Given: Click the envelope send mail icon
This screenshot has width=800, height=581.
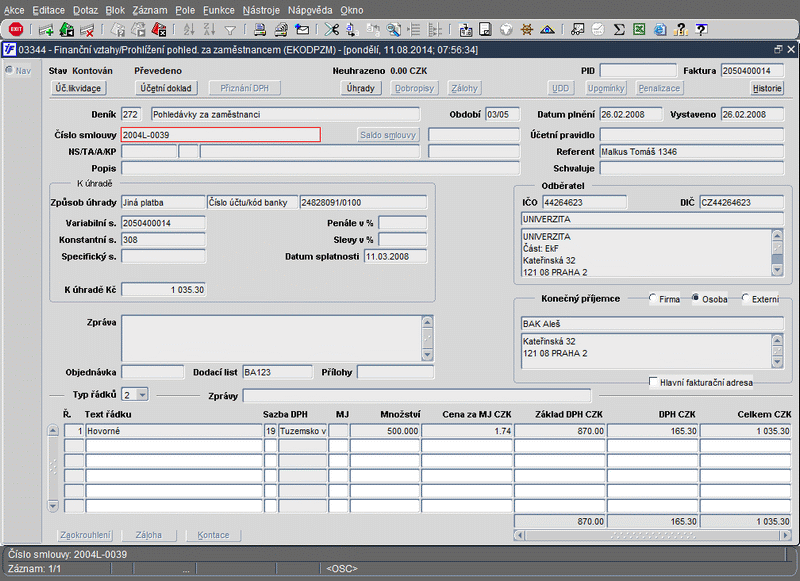Looking at the screenshot, I should pos(303,30).
